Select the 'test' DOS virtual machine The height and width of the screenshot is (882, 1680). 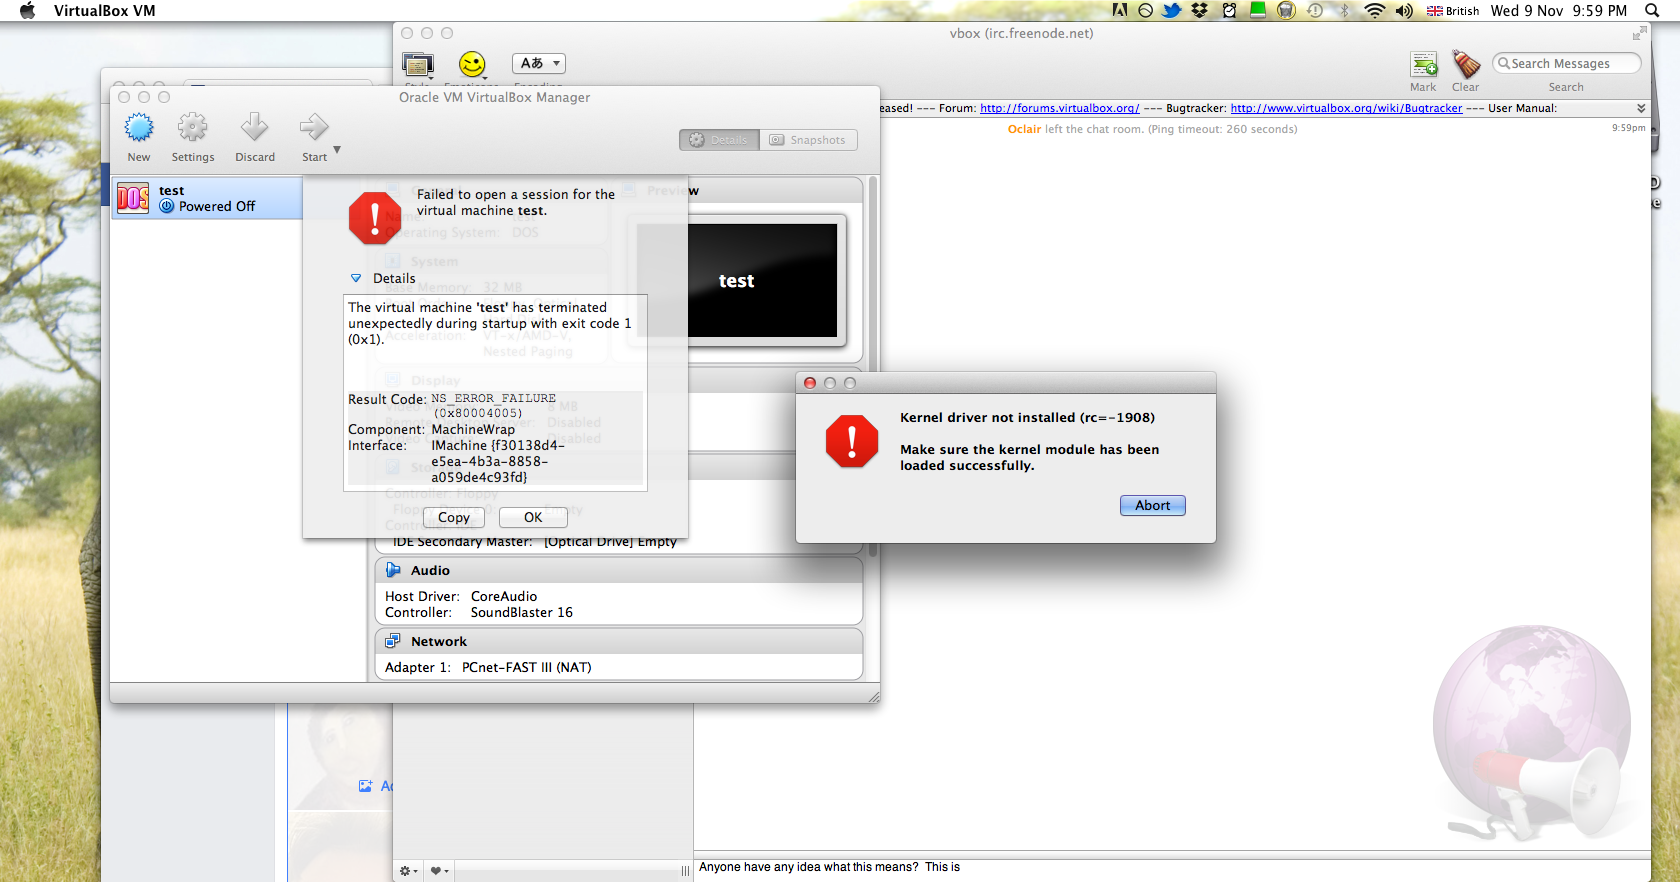207,198
